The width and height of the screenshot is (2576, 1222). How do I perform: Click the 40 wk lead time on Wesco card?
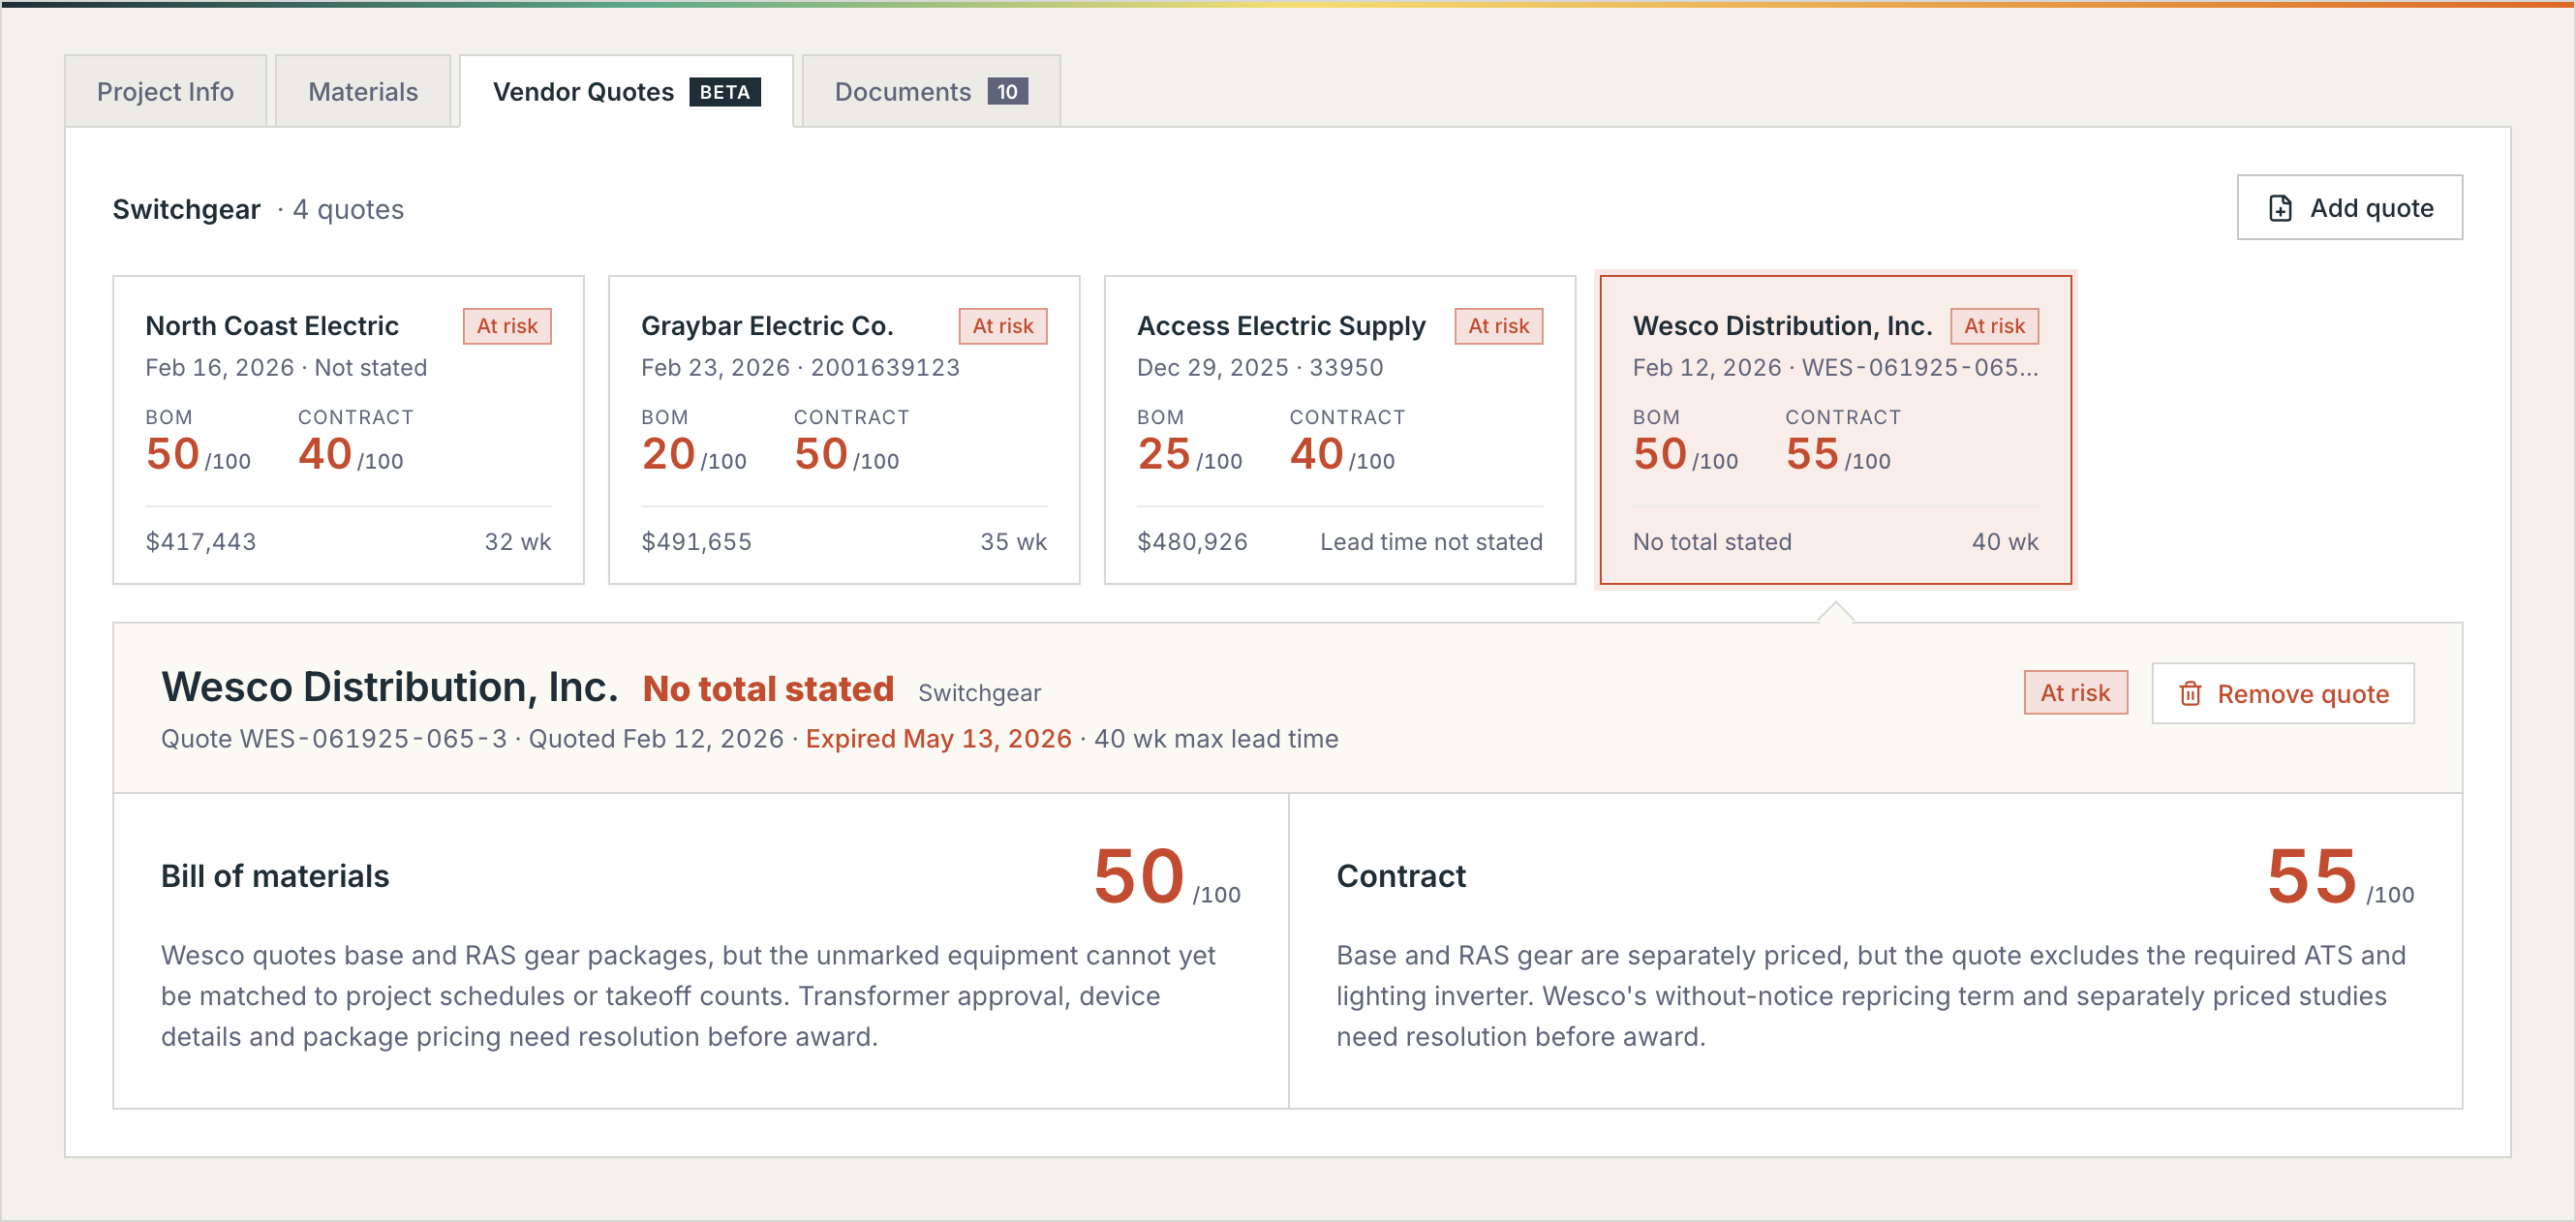[x=2005, y=542]
